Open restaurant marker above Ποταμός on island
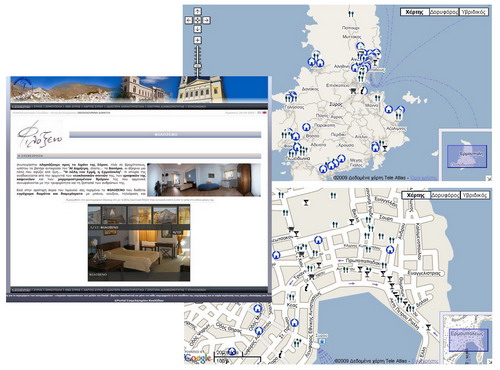The image size is (500, 370). point(351,14)
